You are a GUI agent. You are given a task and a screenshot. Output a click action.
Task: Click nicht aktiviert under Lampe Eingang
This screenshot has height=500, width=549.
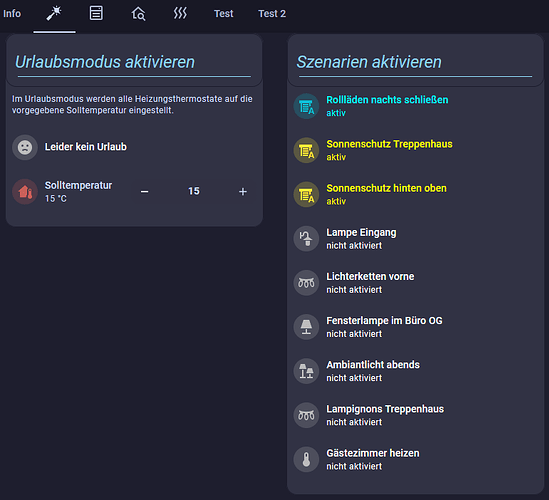(354, 245)
